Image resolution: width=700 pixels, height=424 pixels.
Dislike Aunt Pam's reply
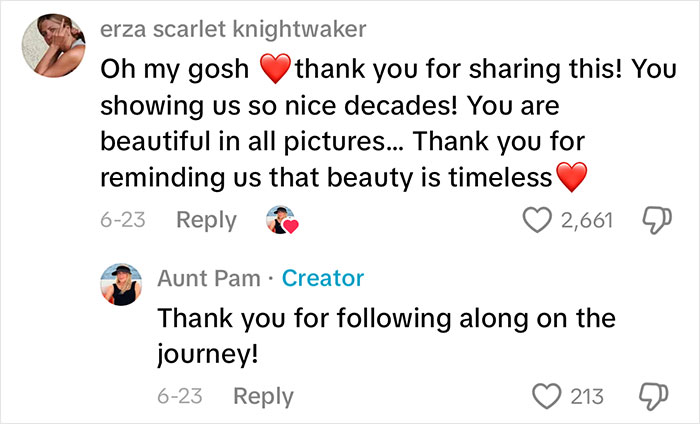click(653, 396)
